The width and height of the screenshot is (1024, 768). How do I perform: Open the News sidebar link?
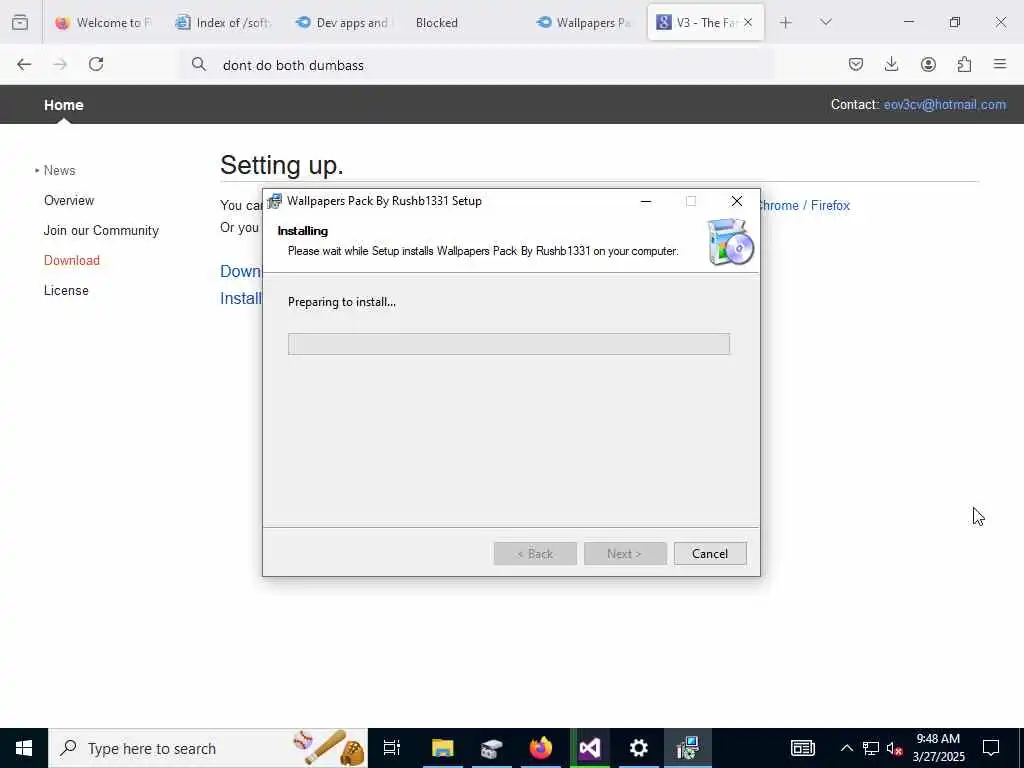pyautogui.click(x=59, y=170)
